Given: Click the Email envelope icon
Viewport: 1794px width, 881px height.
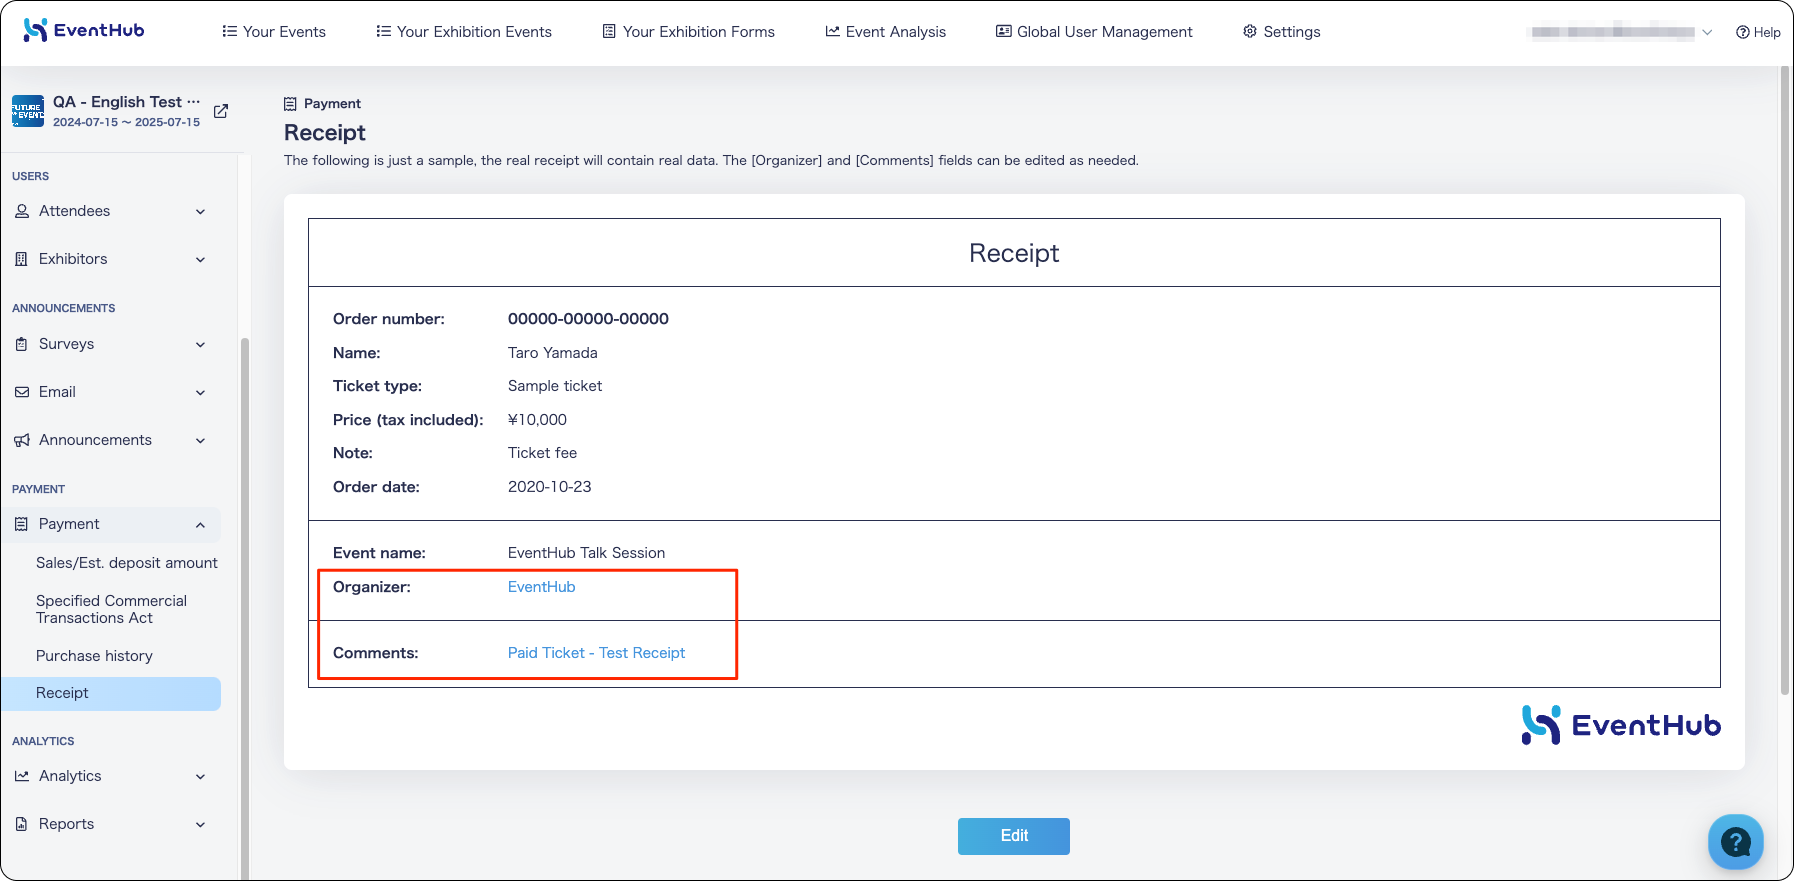Looking at the screenshot, I should pyautogui.click(x=22, y=392).
